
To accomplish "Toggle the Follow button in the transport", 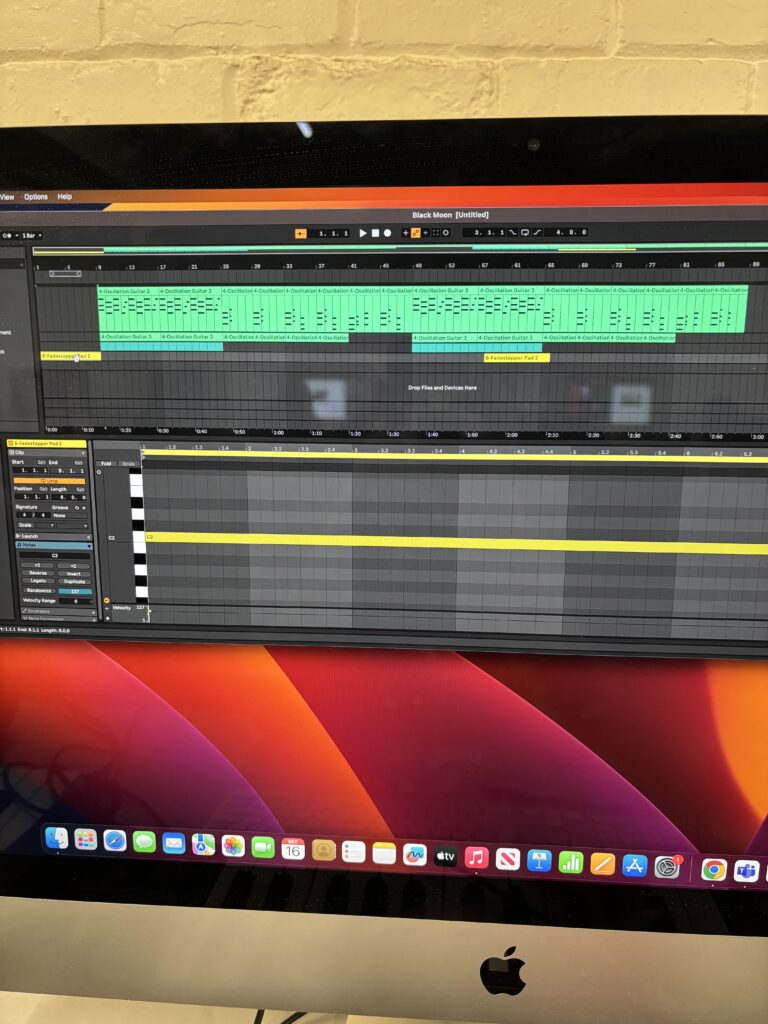I will (300, 233).
